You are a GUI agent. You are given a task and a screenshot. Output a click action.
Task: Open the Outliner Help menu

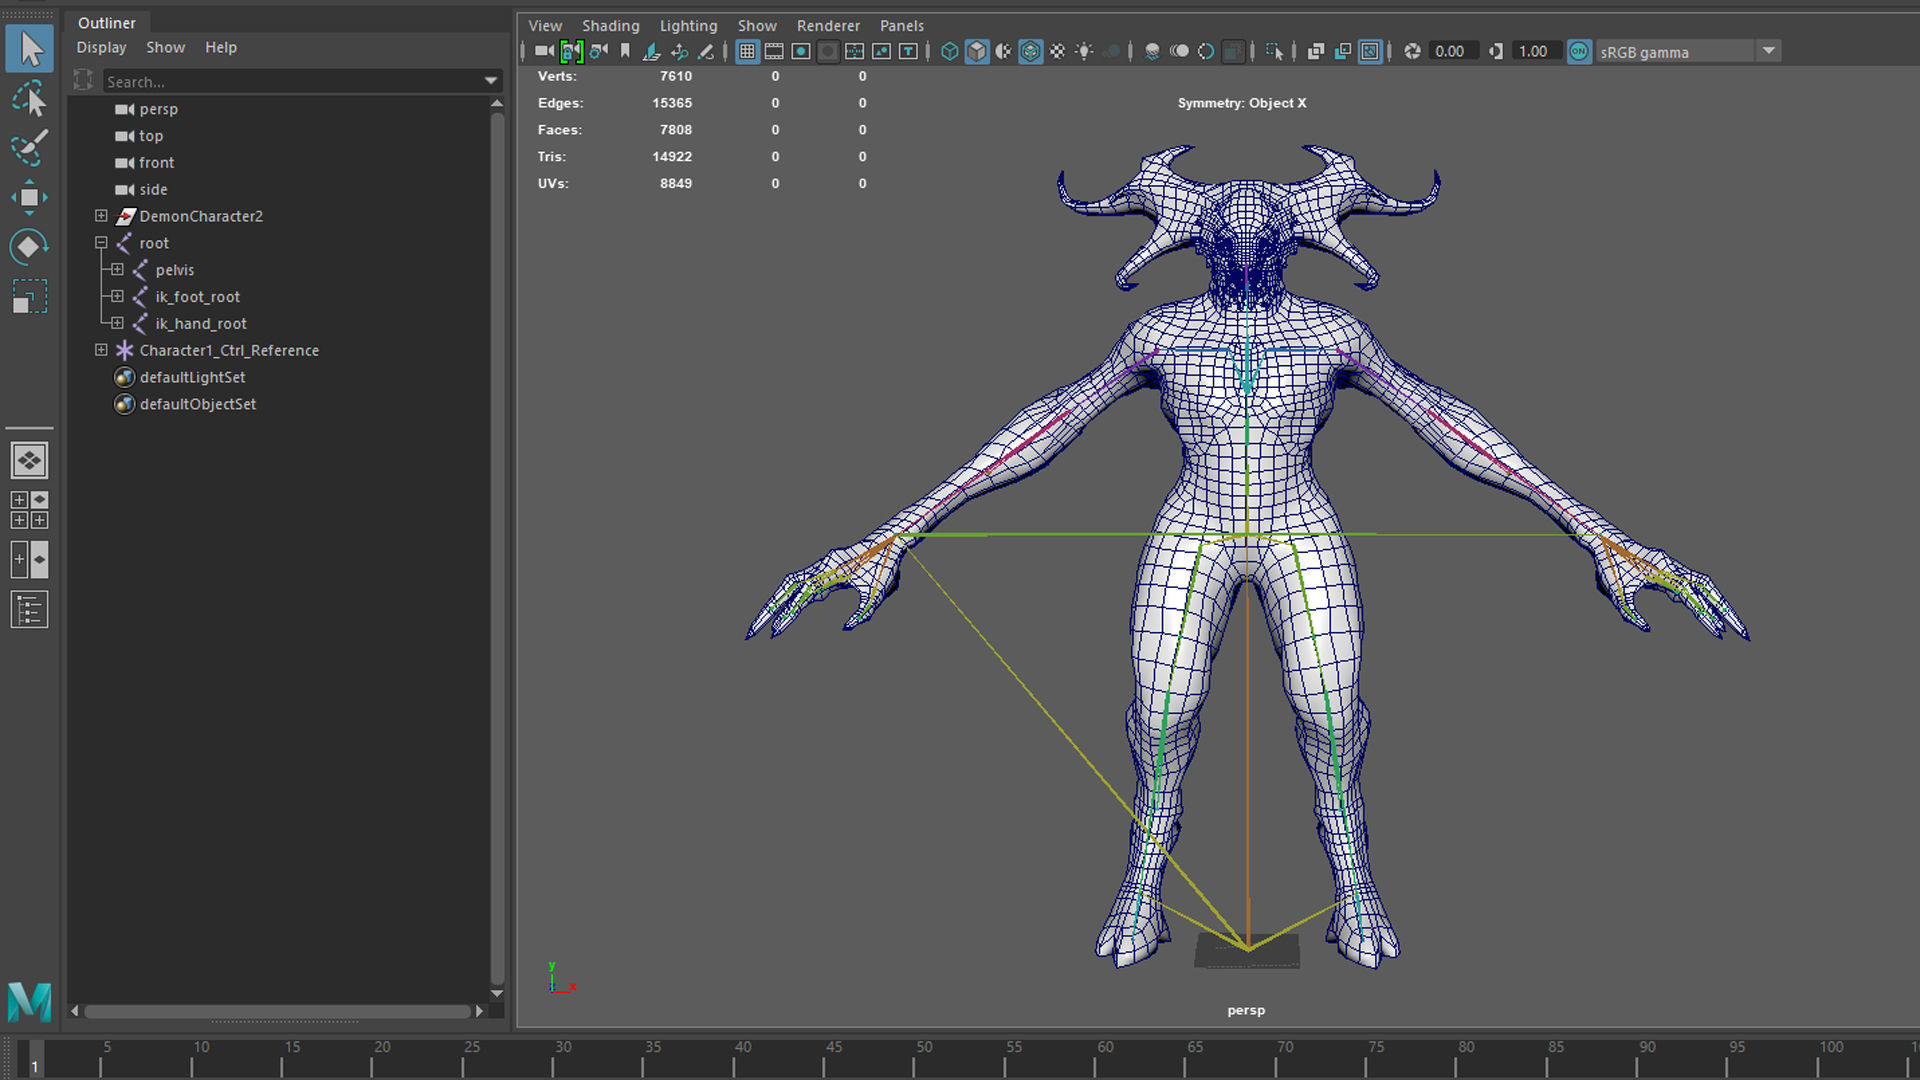221,47
